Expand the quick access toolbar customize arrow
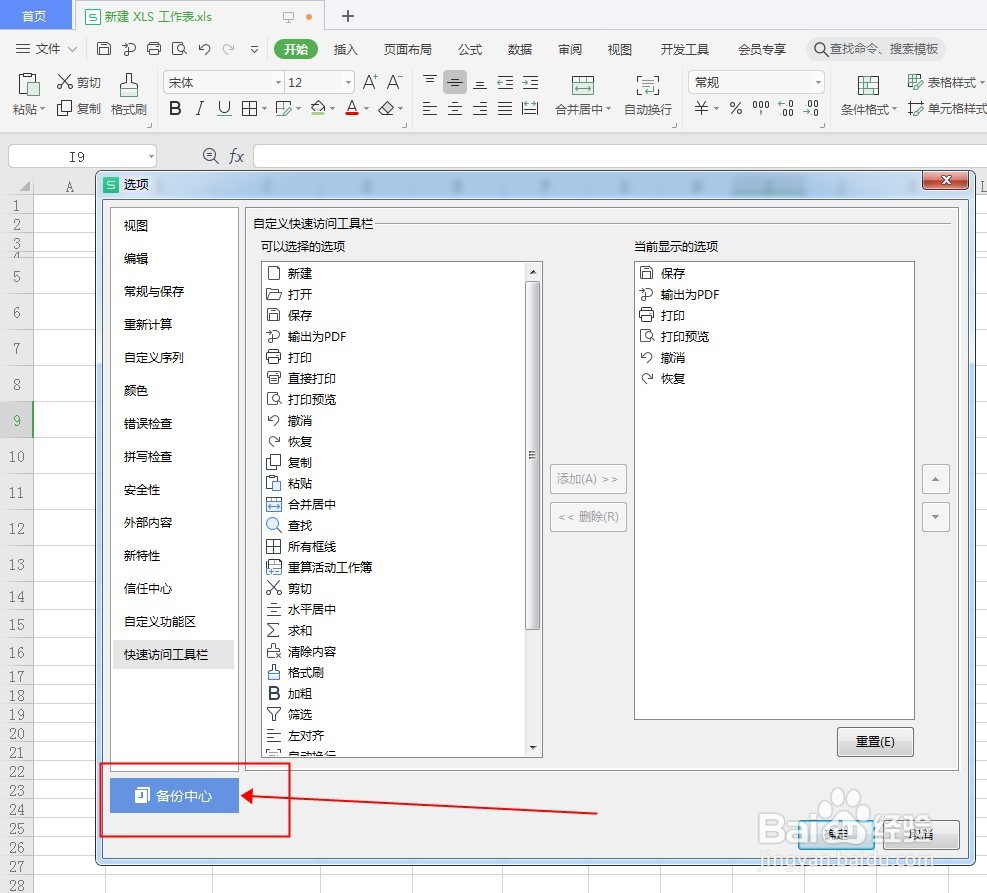This screenshot has height=893, width=987. (x=254, y=49)
